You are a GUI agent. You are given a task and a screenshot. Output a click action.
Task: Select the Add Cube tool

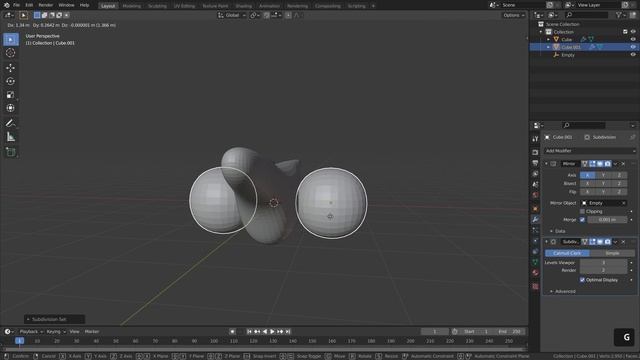[x=11, y=152]
